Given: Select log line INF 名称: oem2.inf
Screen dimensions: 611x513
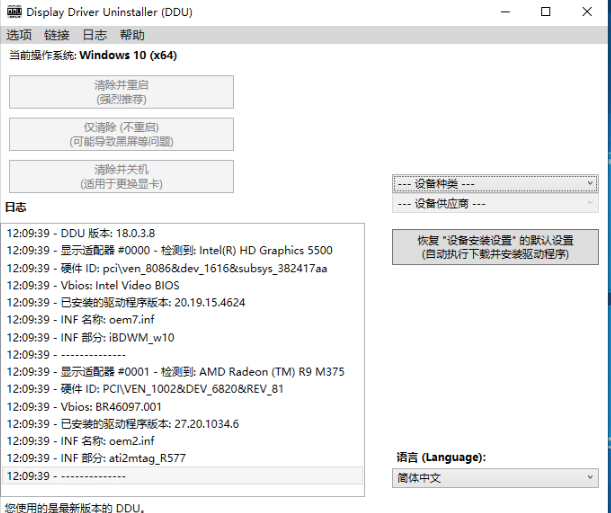Looking at the screenshot, I should coord(182,441).
